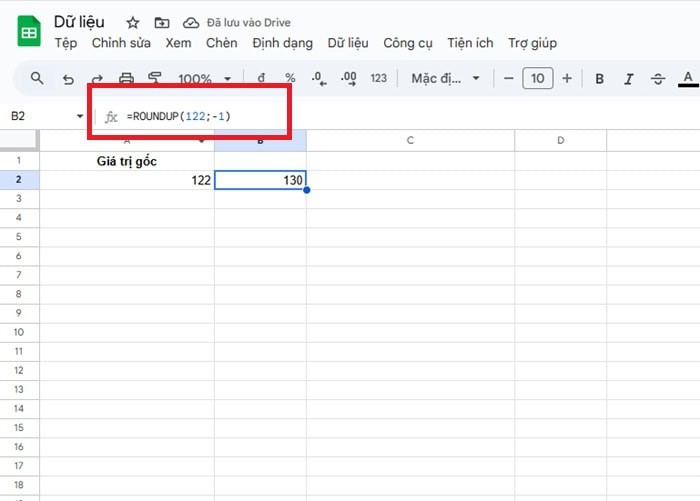Decrease decimal places icon

tap(319, 79)
